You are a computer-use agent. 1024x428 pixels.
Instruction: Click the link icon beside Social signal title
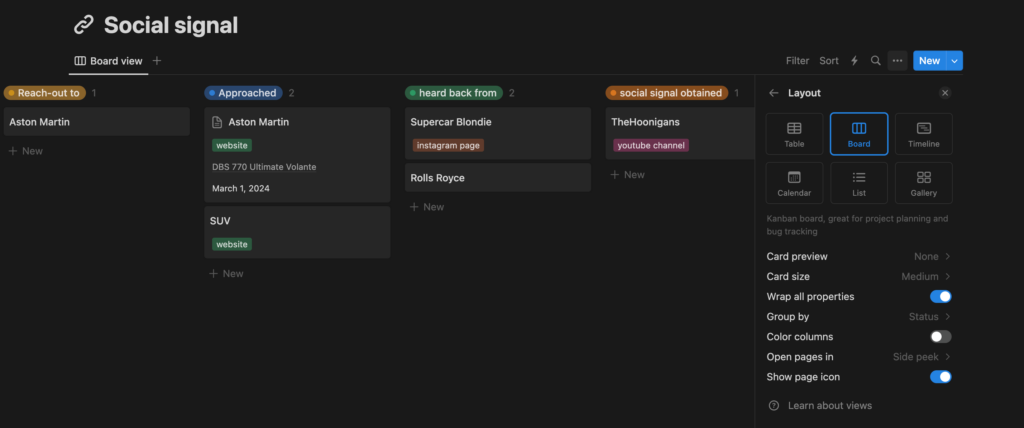(x=84, y=25)
